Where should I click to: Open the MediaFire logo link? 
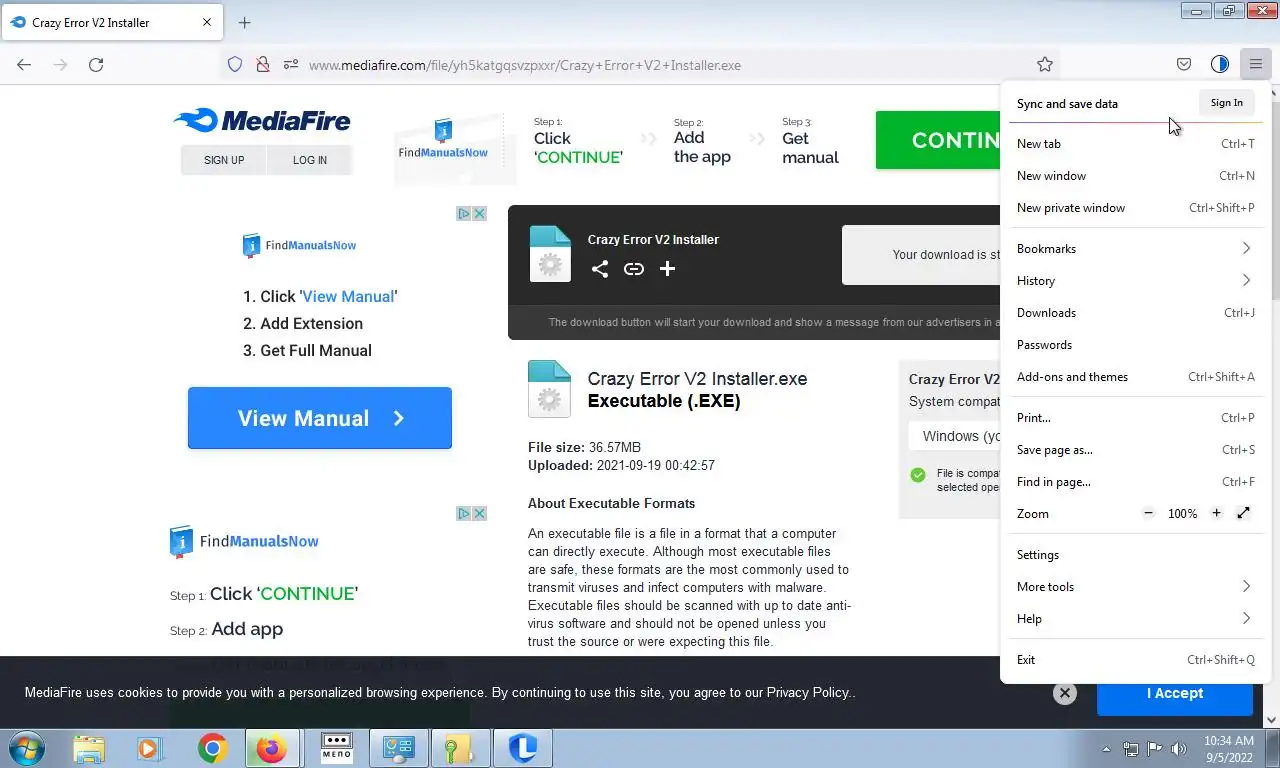pyautogui.click(x=262, y=121)
